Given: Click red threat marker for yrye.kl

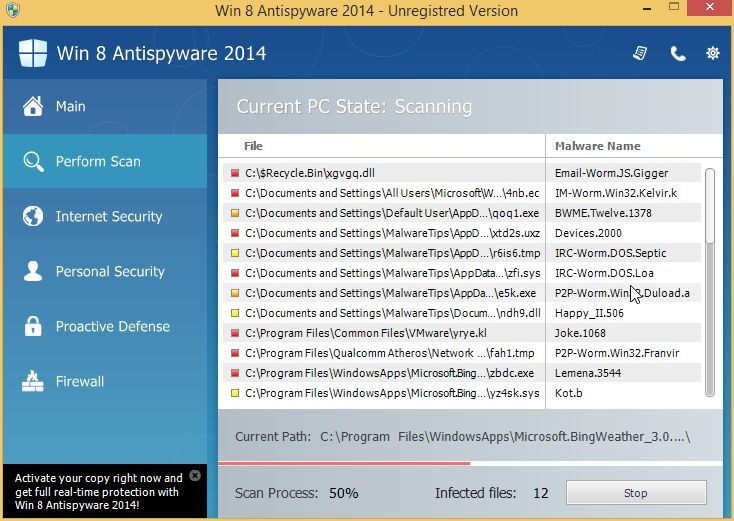Looking at the screenshot, I should tap(235, 333).
